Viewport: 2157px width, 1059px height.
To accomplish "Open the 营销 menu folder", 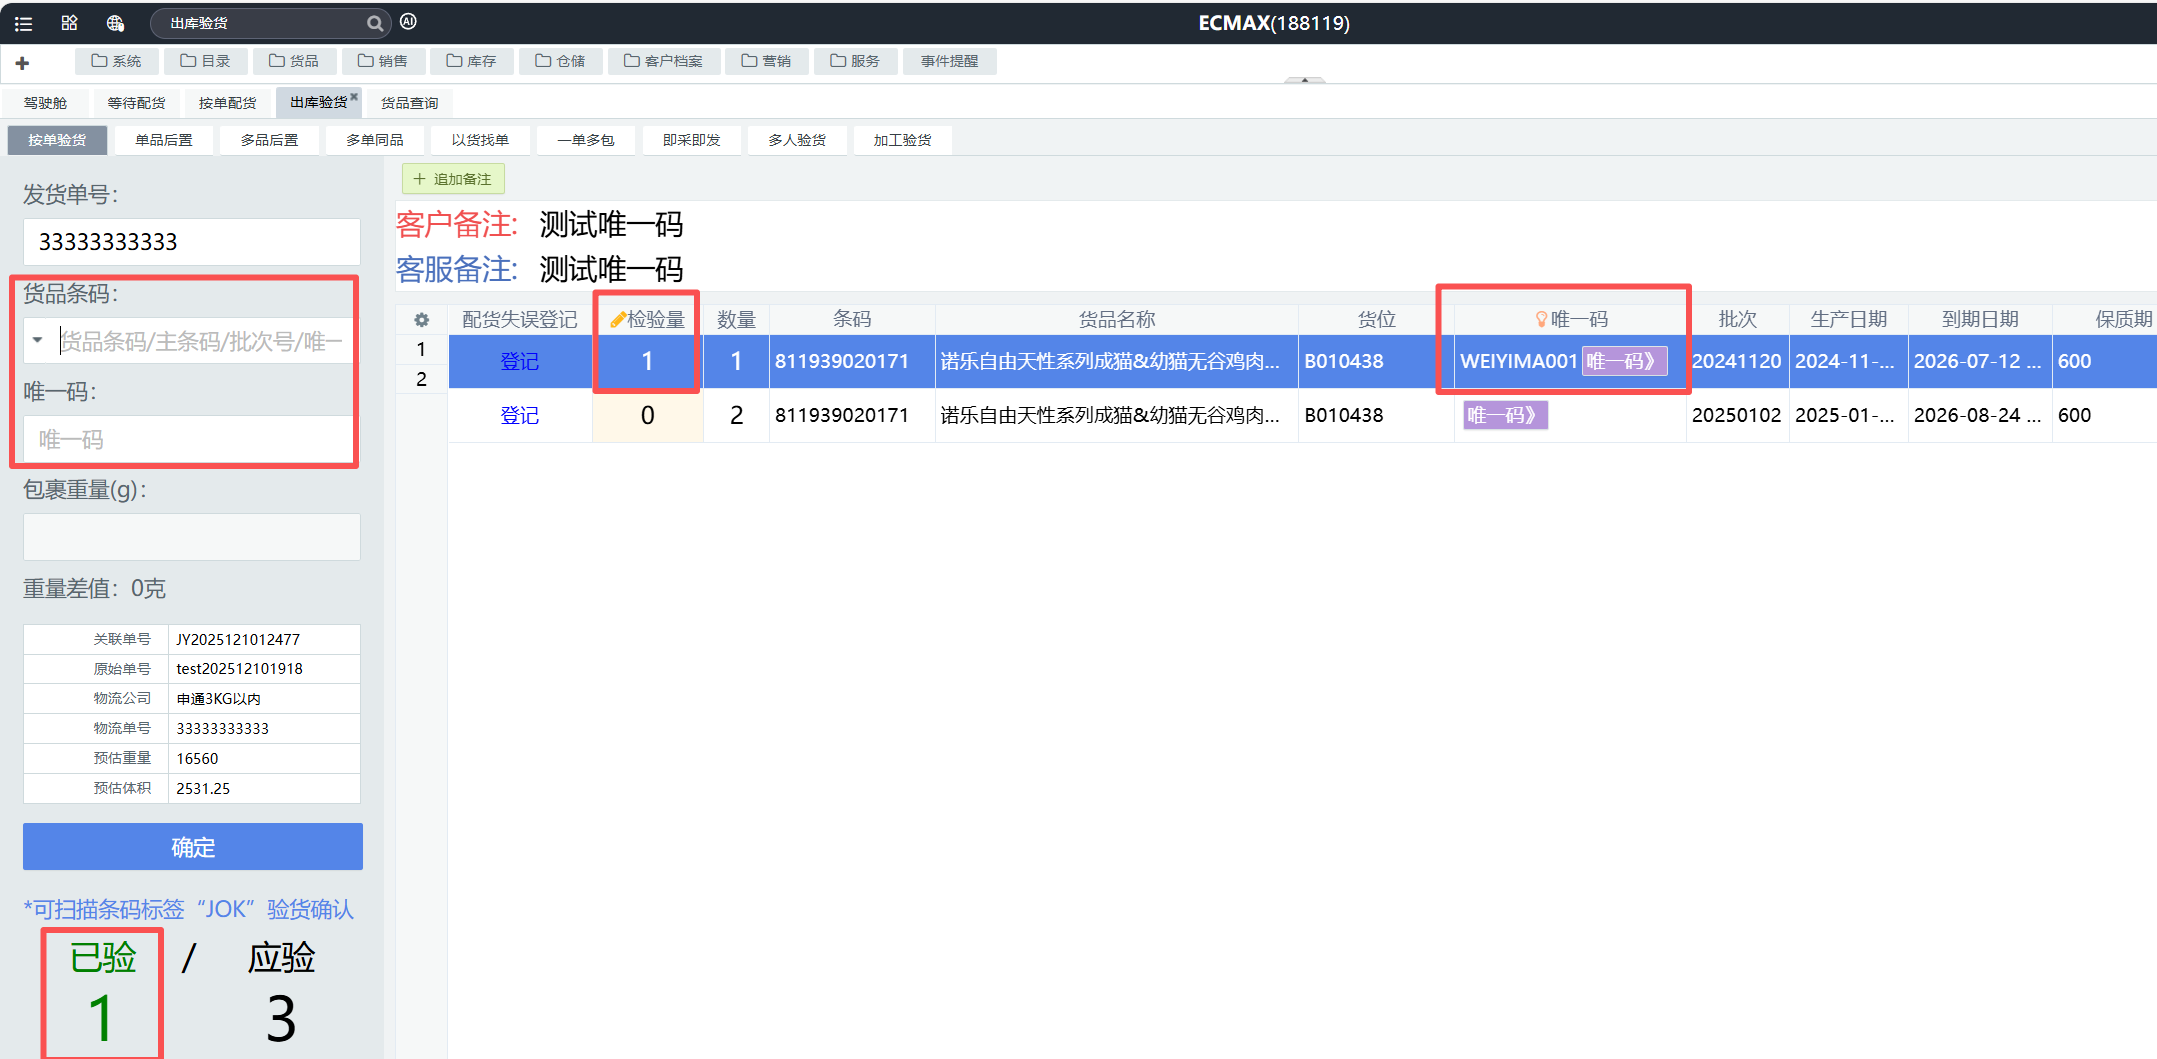I will (x=766, y=61).
